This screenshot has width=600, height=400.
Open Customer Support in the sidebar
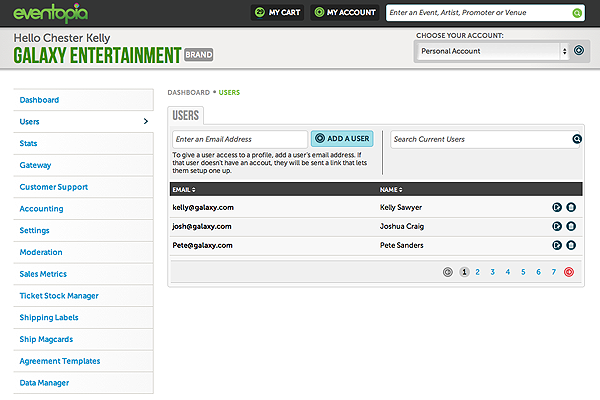[x=83, y=187]
